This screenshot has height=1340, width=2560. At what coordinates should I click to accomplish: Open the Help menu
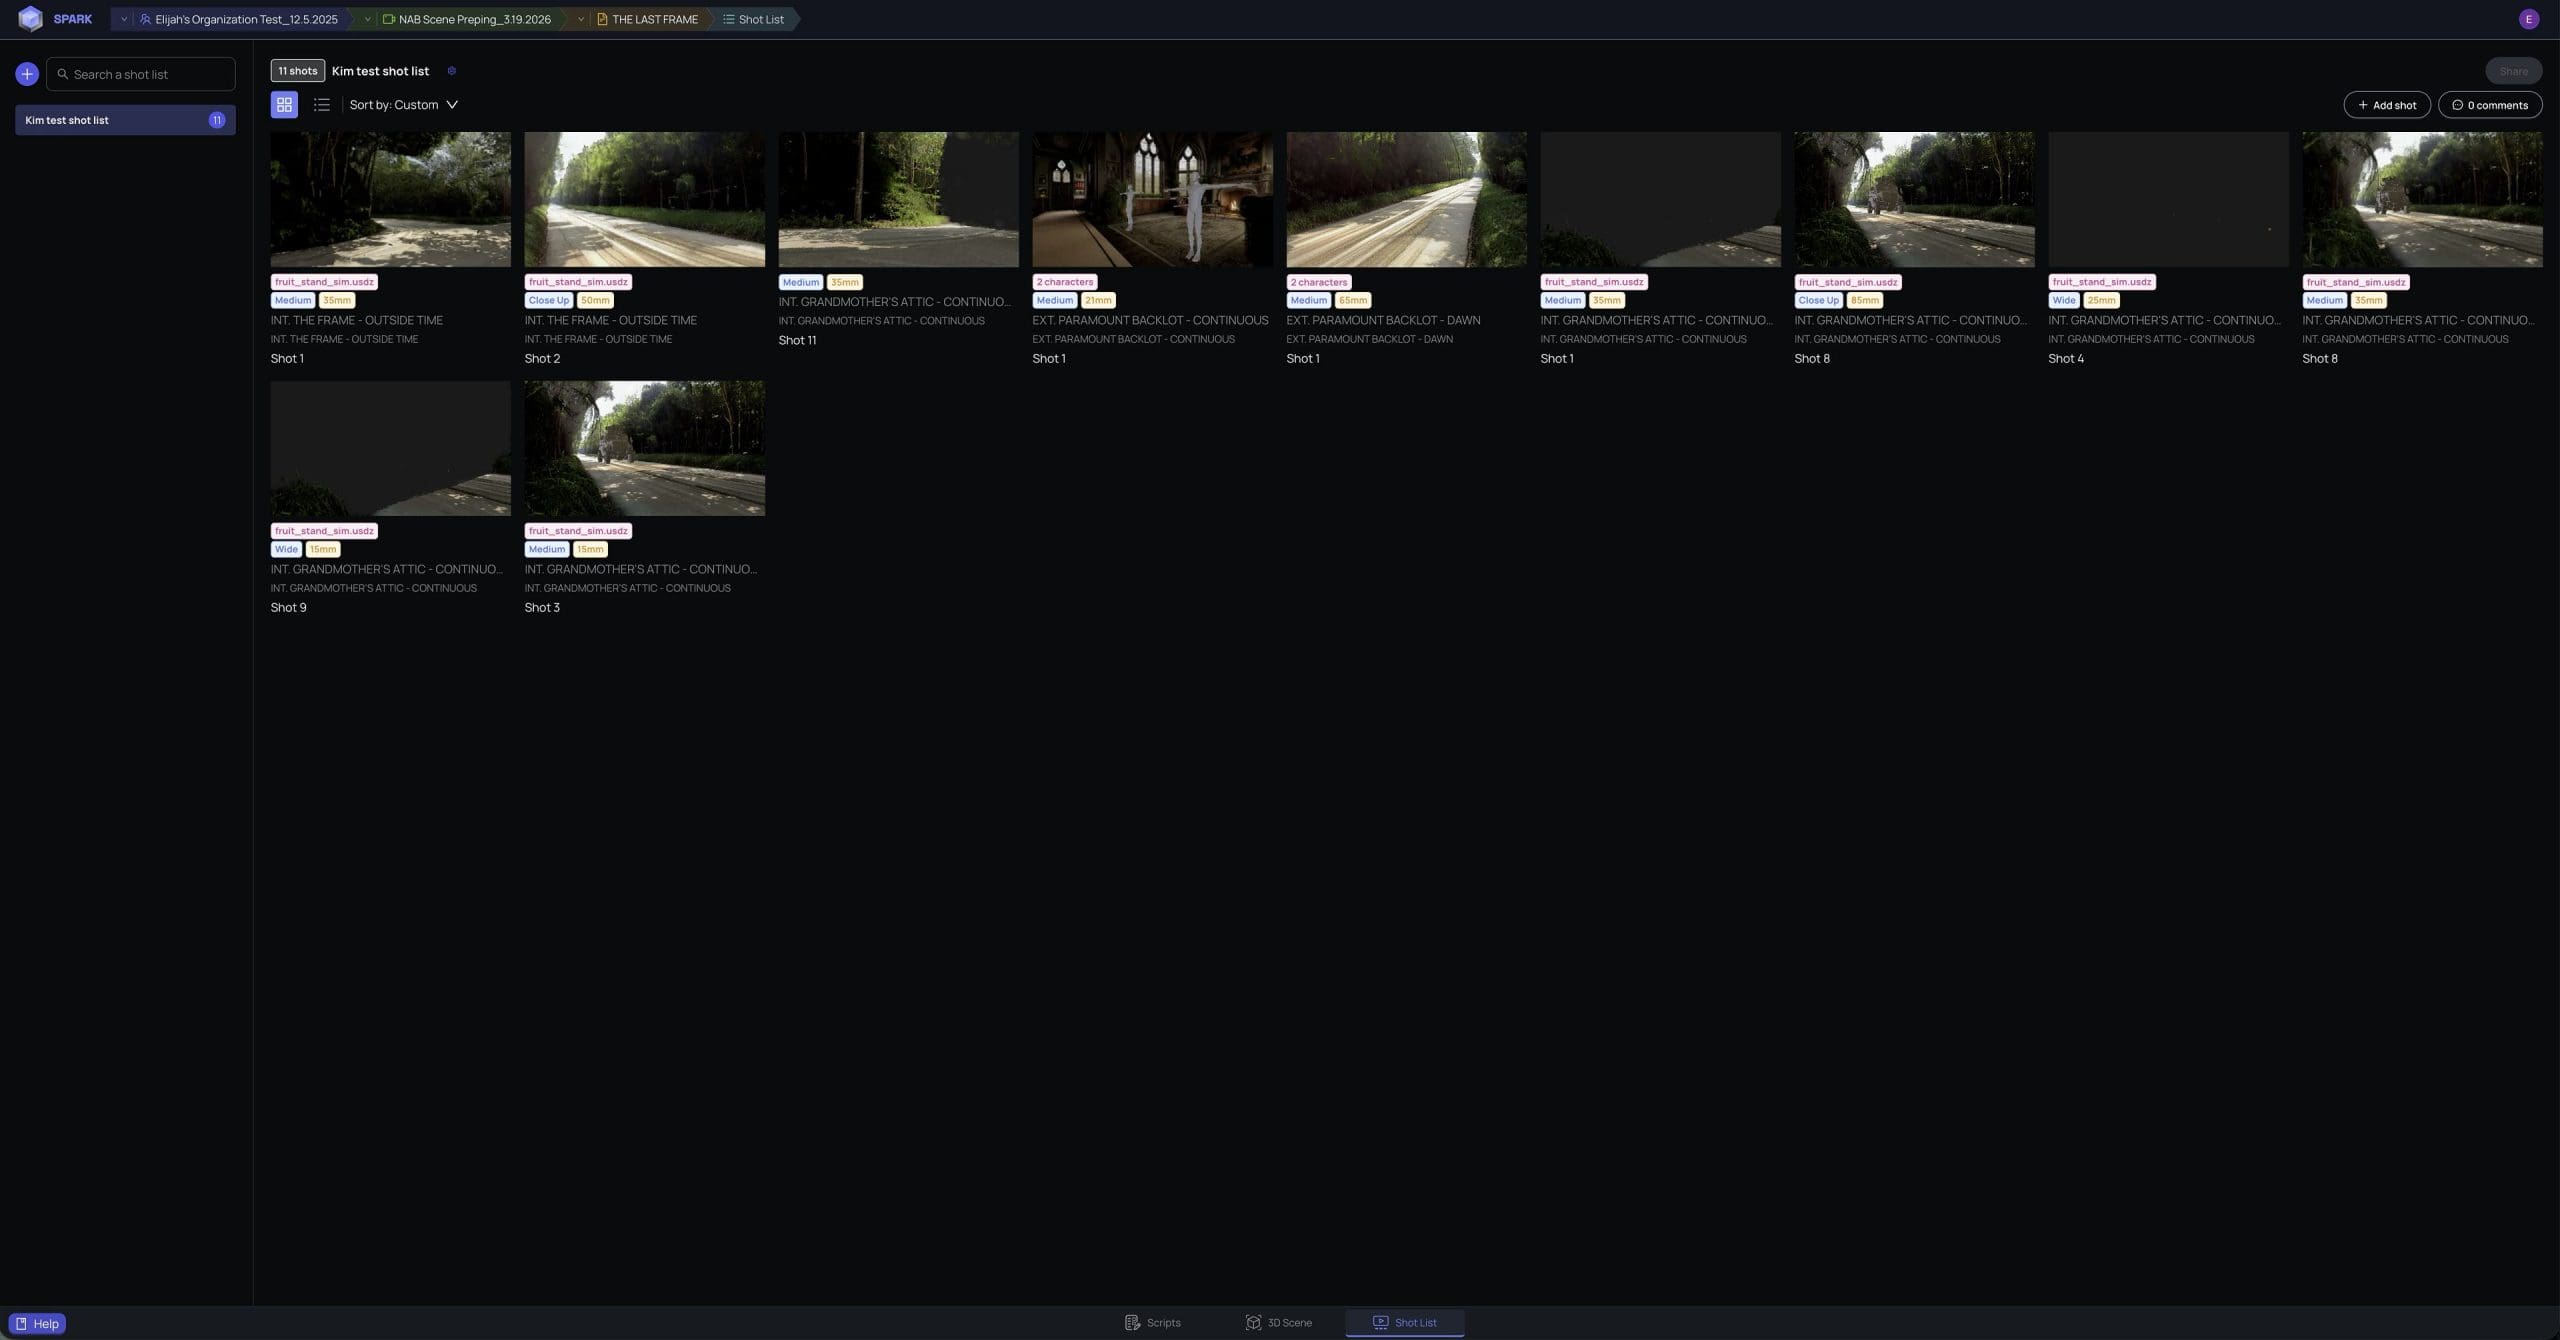point(37,1322)
